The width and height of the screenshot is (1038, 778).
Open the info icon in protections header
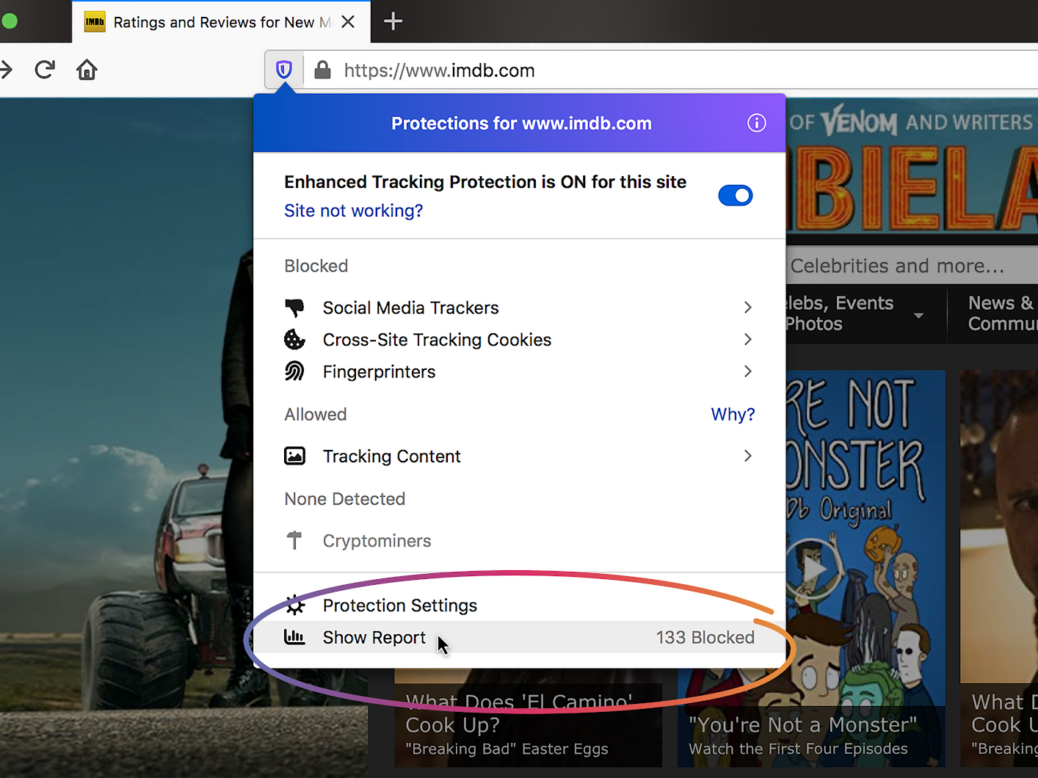[756, 123]
